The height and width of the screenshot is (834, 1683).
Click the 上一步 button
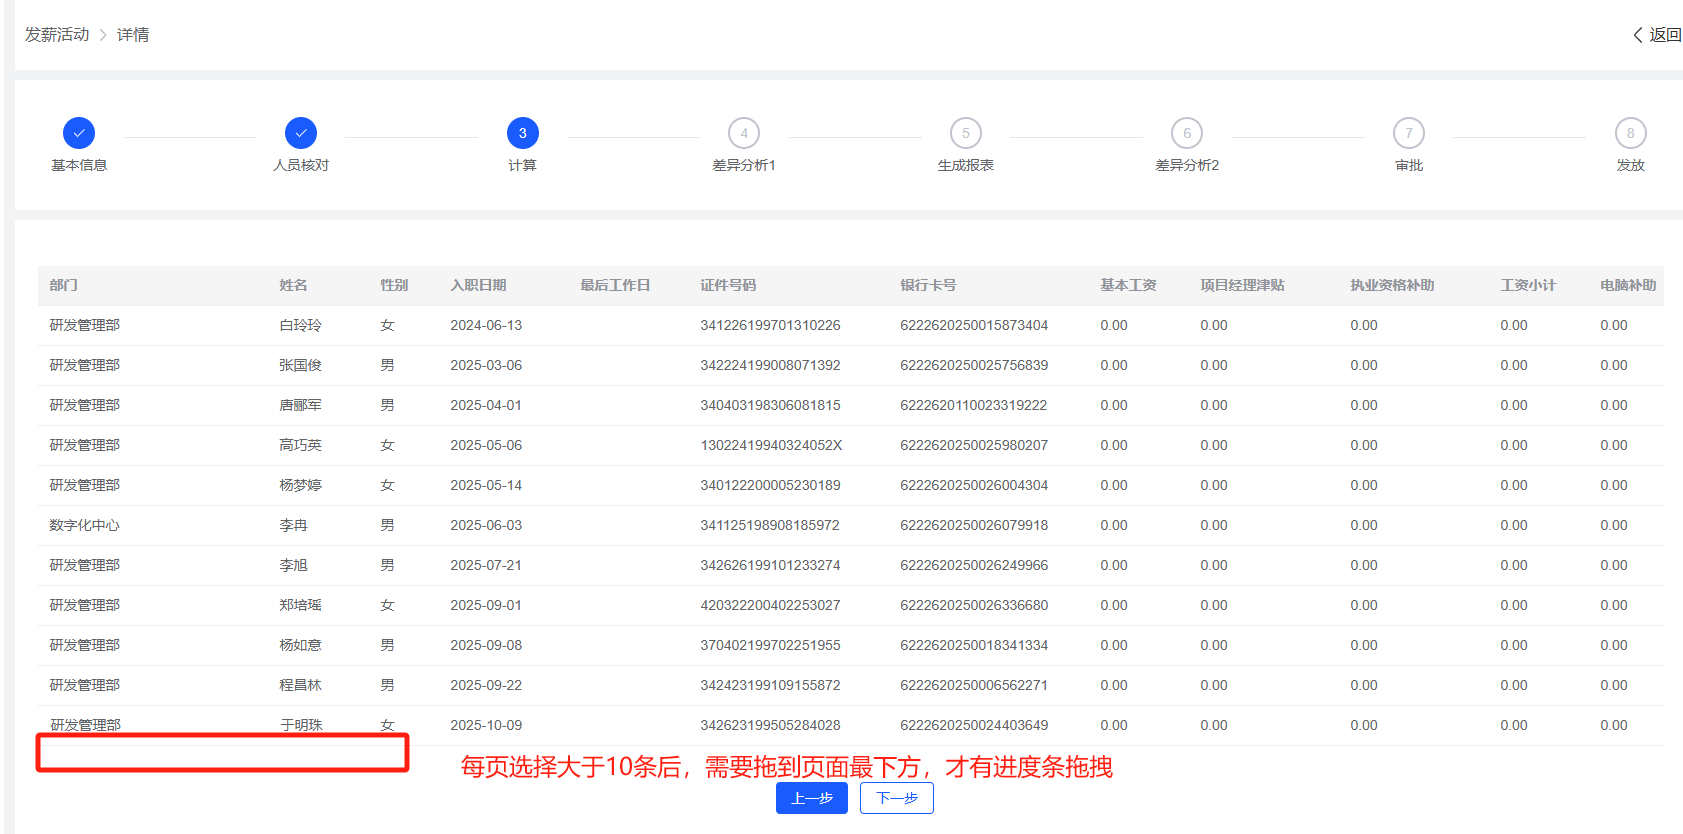(x=811, y=798)
